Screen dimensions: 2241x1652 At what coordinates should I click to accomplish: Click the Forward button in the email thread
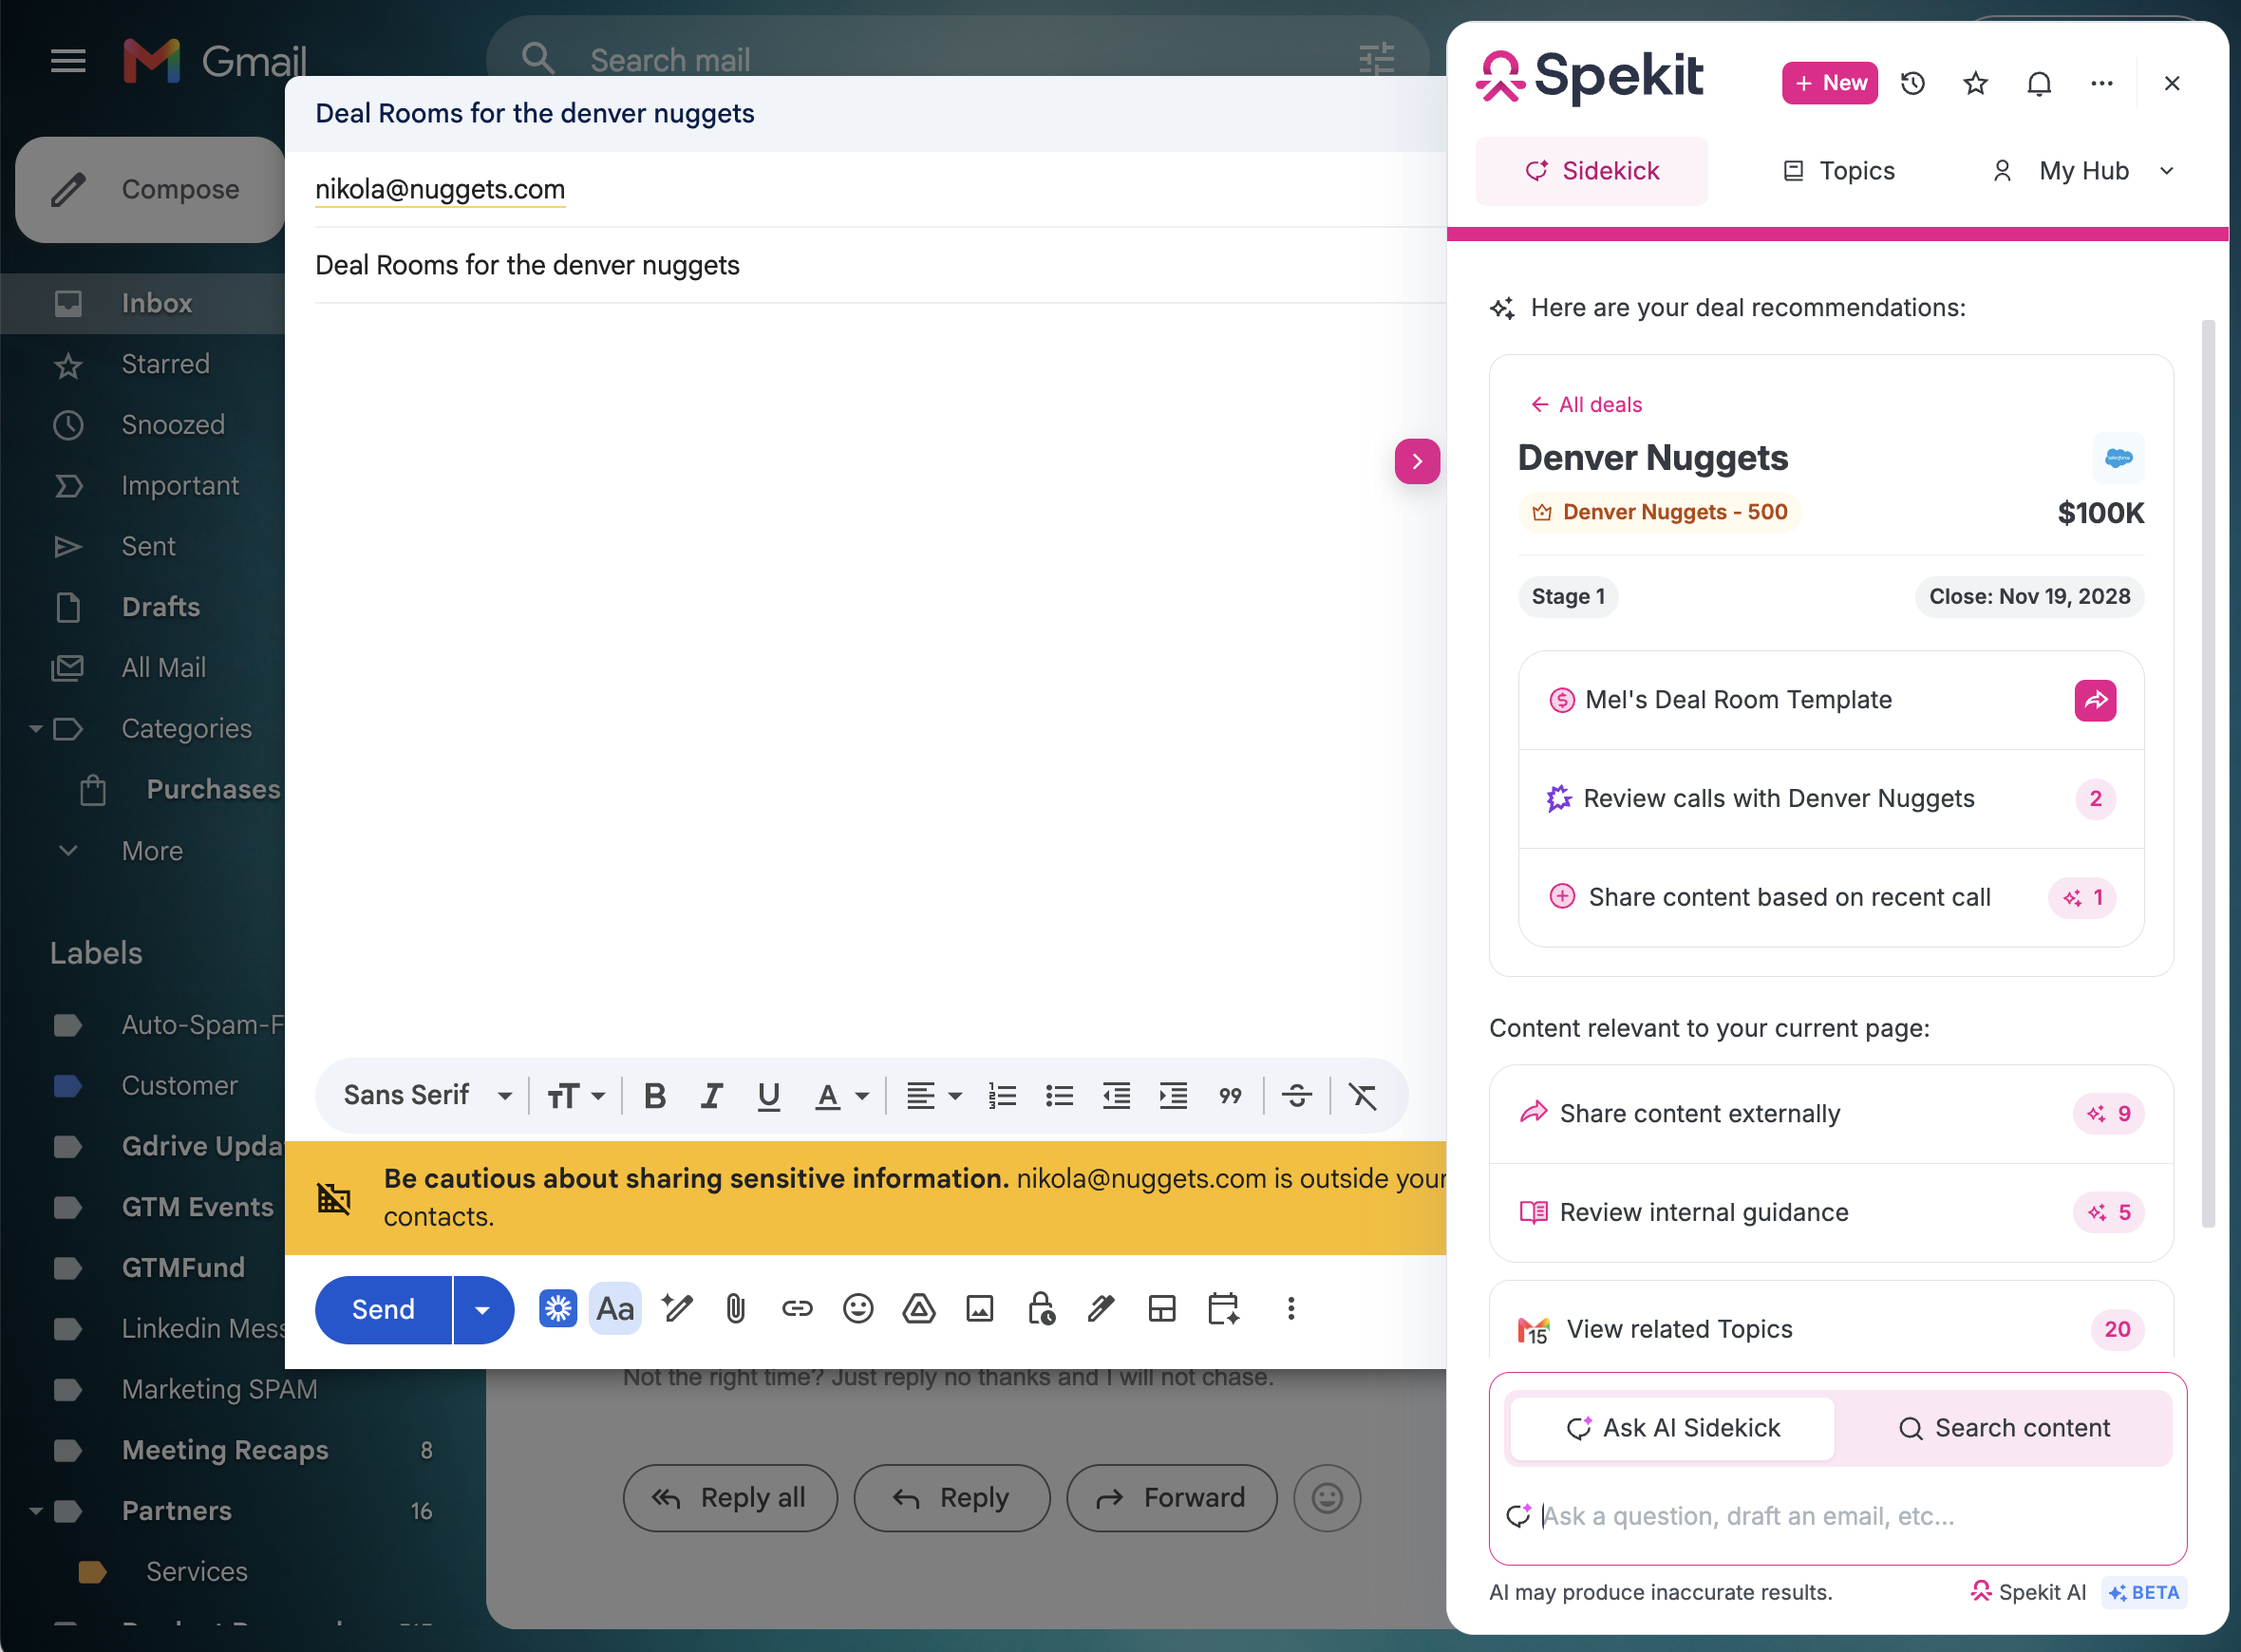coord(1172,1497)
